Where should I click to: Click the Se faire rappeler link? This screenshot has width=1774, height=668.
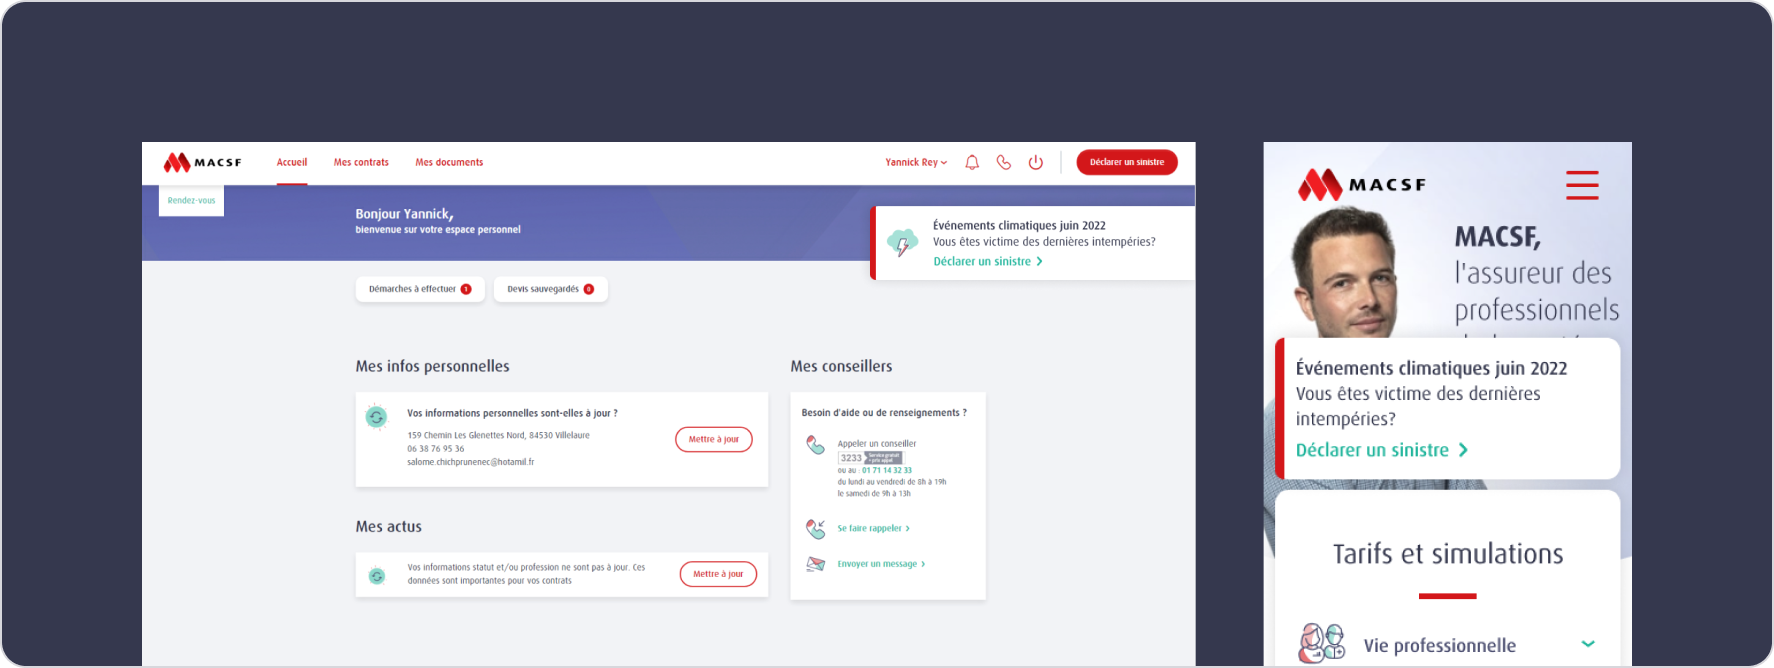874,528
